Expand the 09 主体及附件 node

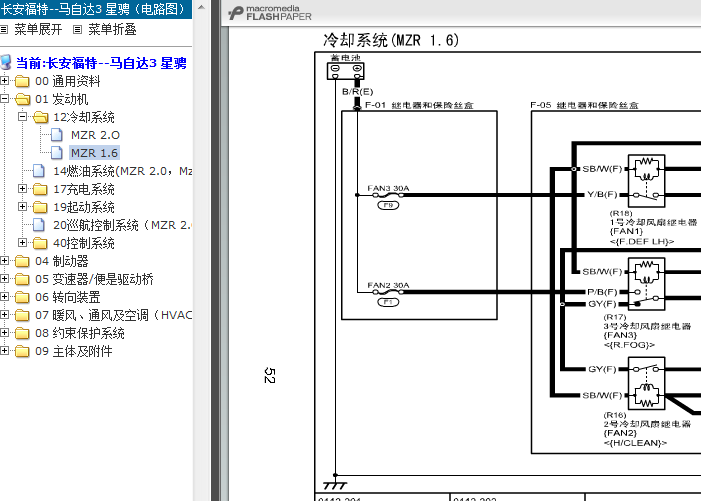(4, 351)
